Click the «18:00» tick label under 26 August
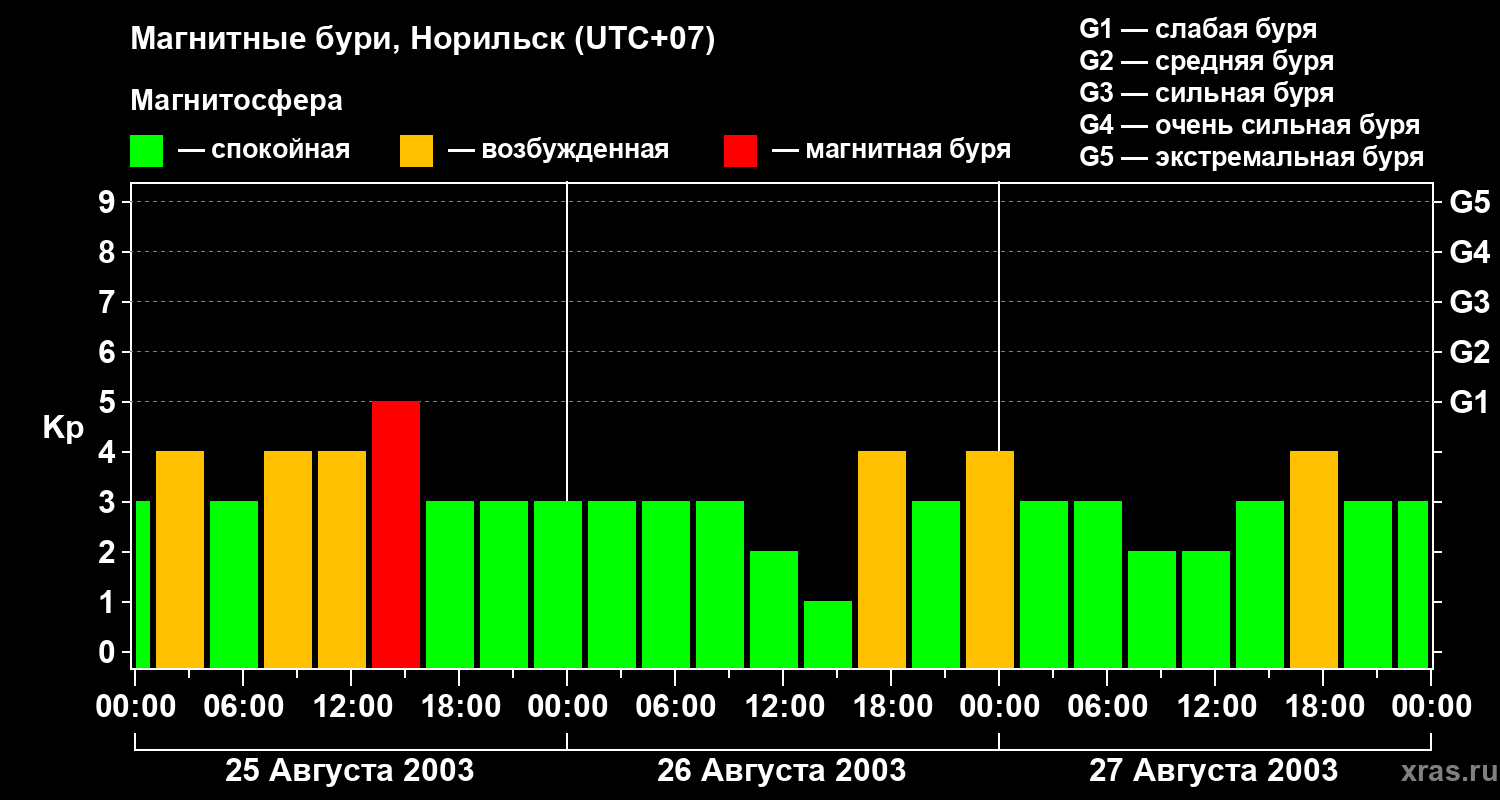This screenshot has width=1500, height=800. tap(891, 706)
